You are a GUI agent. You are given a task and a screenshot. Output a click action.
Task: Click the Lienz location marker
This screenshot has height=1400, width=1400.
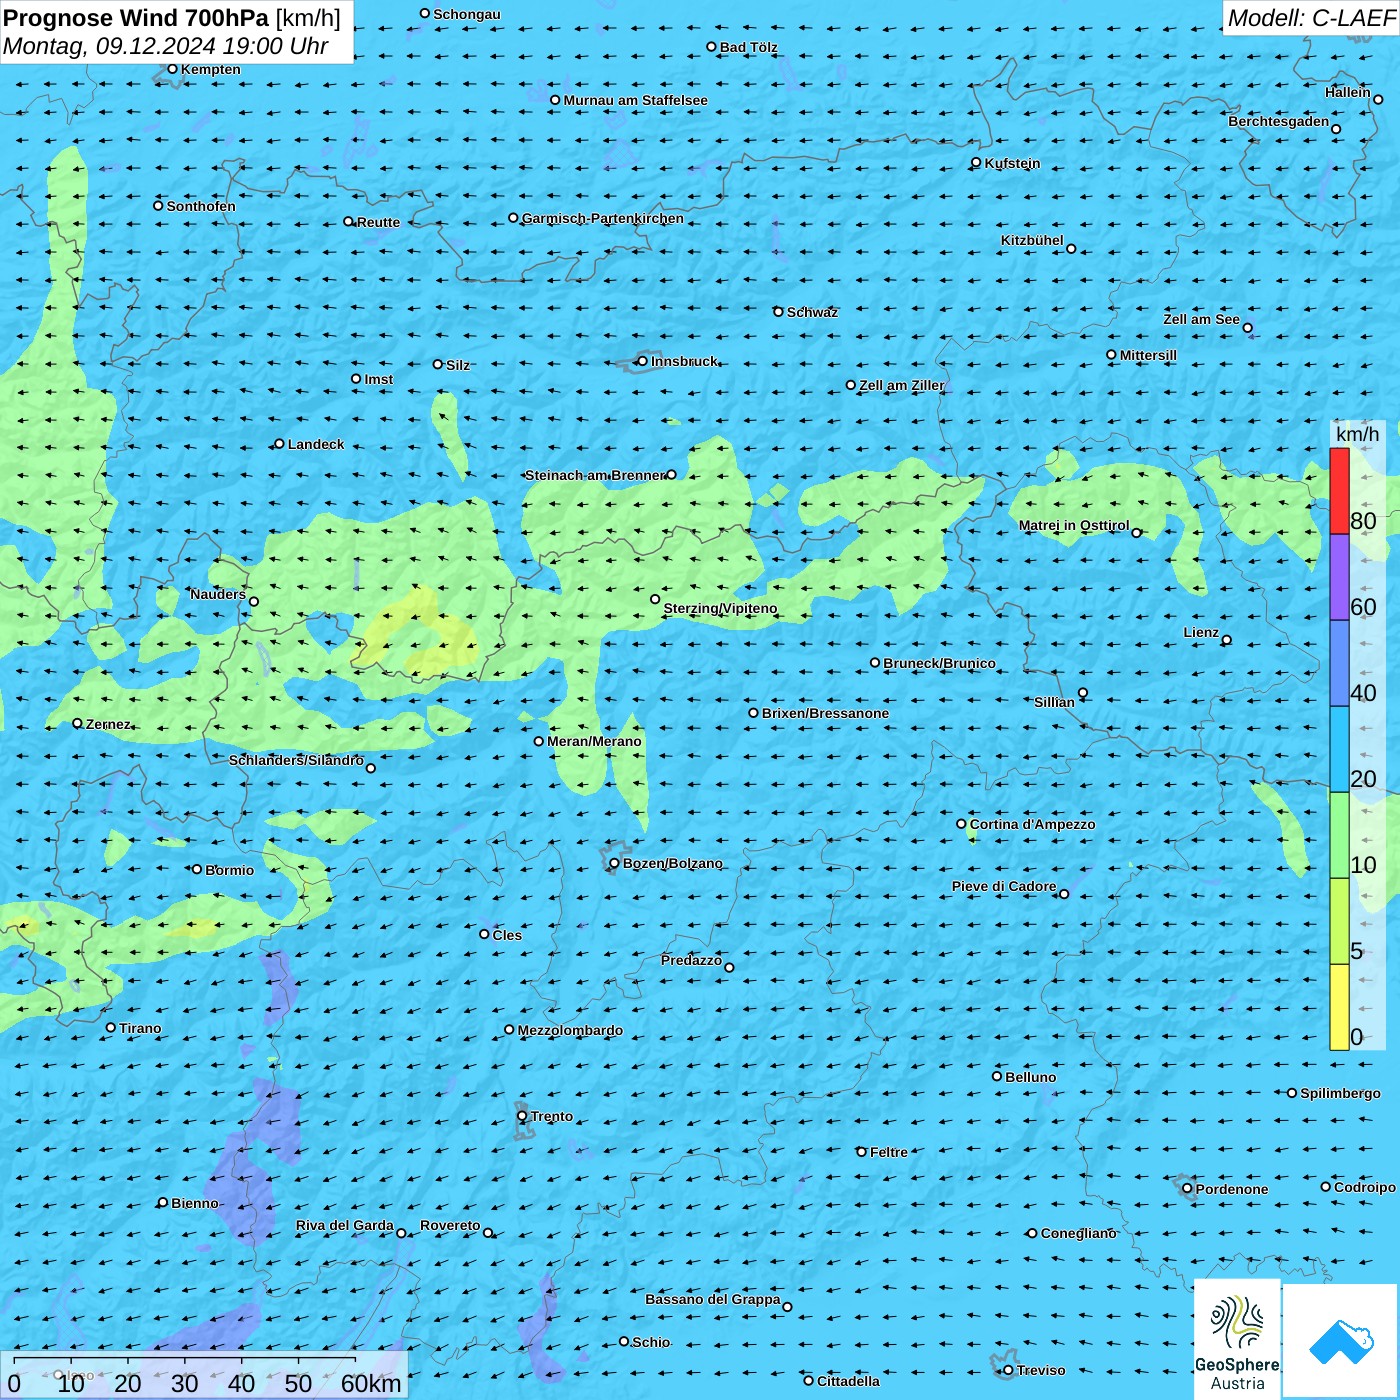1227,640
